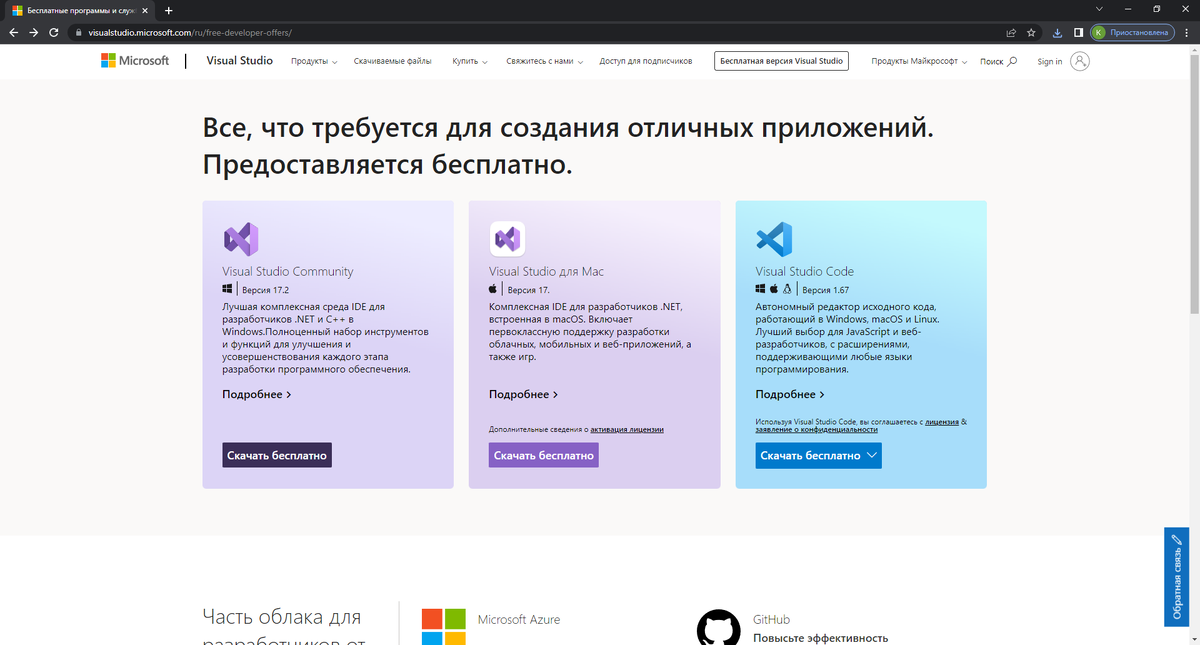
Task: Click the Версия 1.67 text
Action: (826, 289)
